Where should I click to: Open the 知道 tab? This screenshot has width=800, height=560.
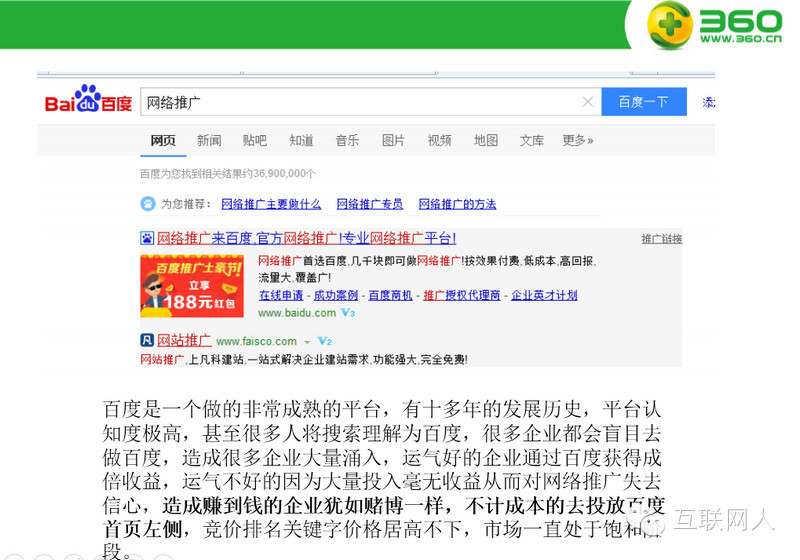tap(301, 140)
